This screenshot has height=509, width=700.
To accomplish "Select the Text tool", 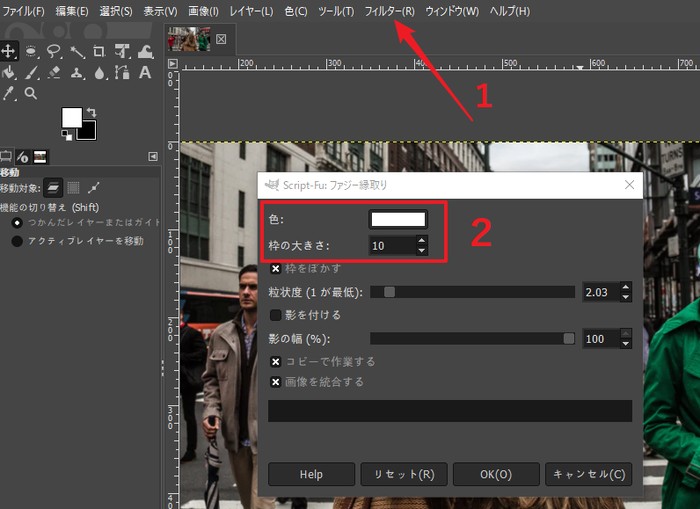I will (x=145, y=72).
